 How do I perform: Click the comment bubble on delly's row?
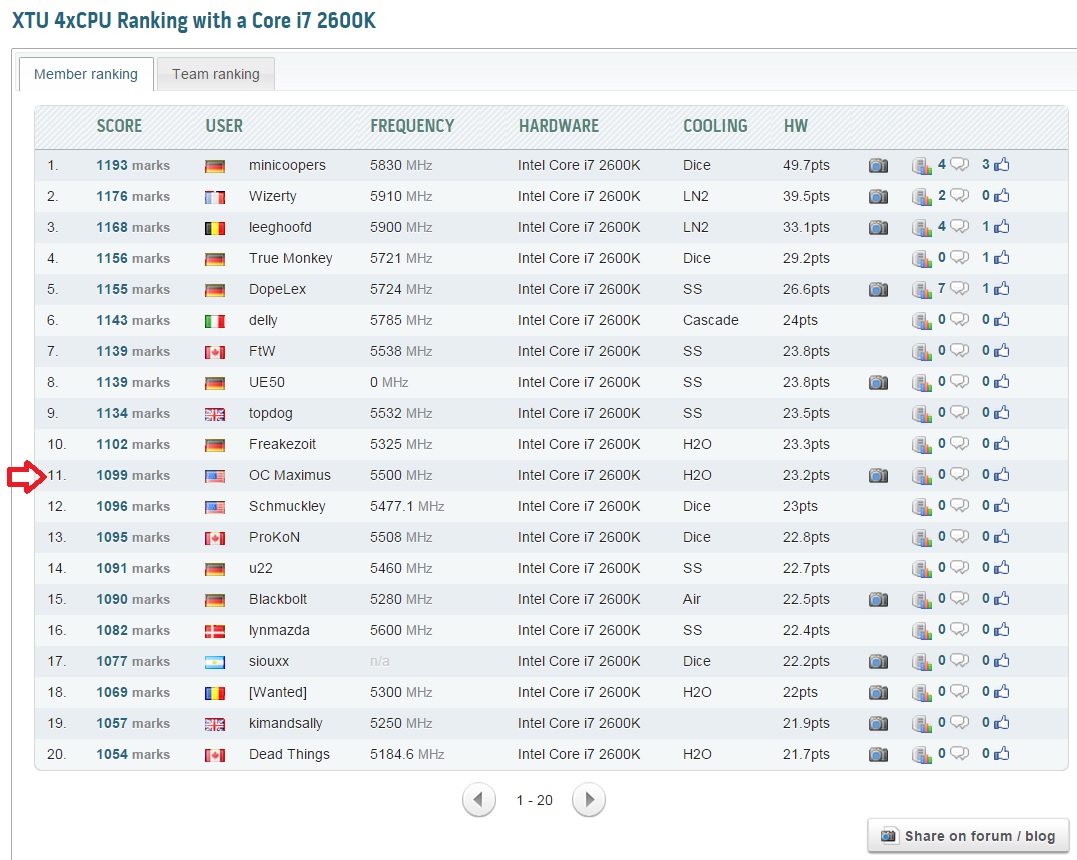pyautogui.click(x=959, y=320)
